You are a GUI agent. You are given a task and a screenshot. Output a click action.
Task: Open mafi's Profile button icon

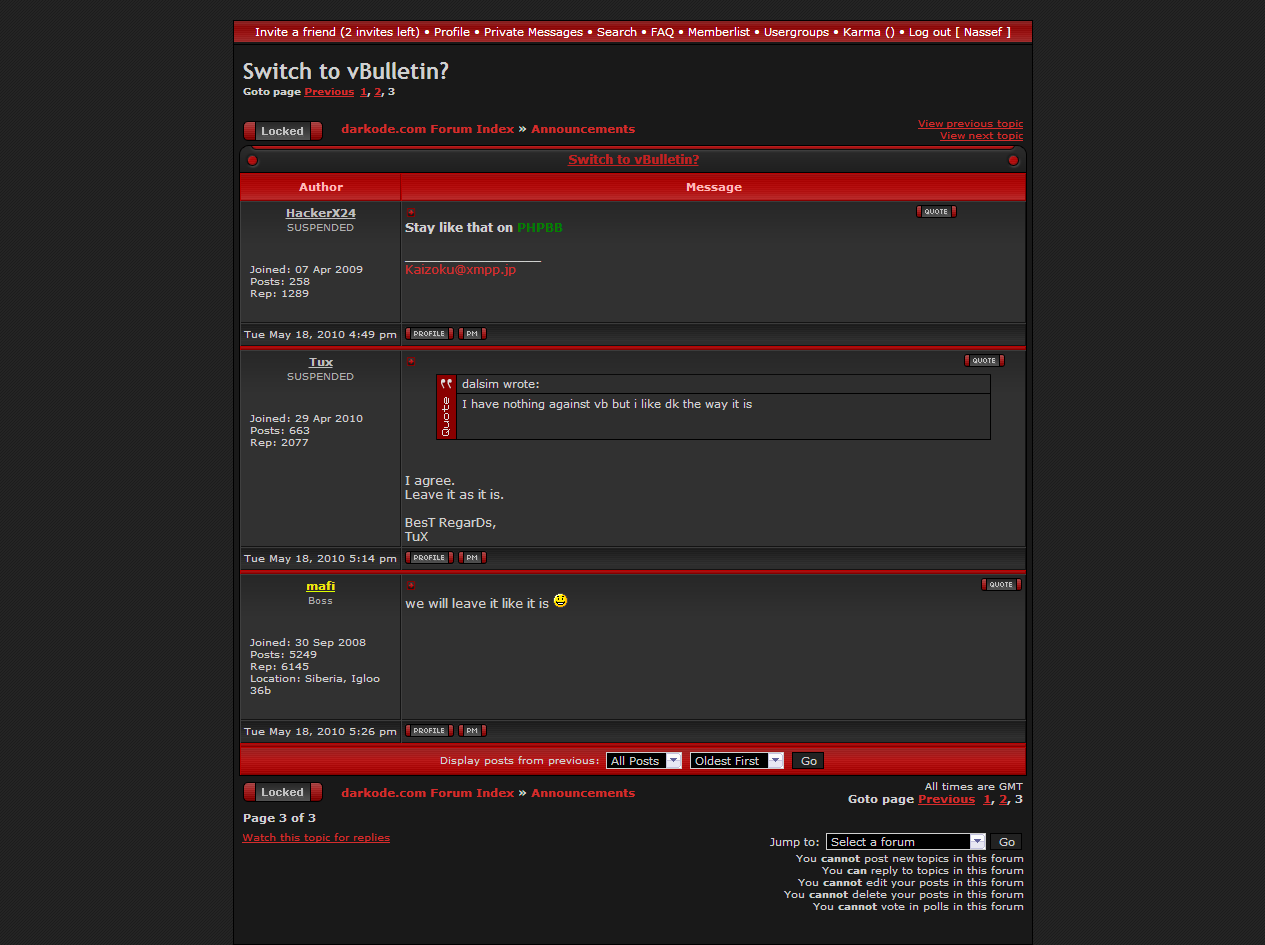(x=429, y=731)
